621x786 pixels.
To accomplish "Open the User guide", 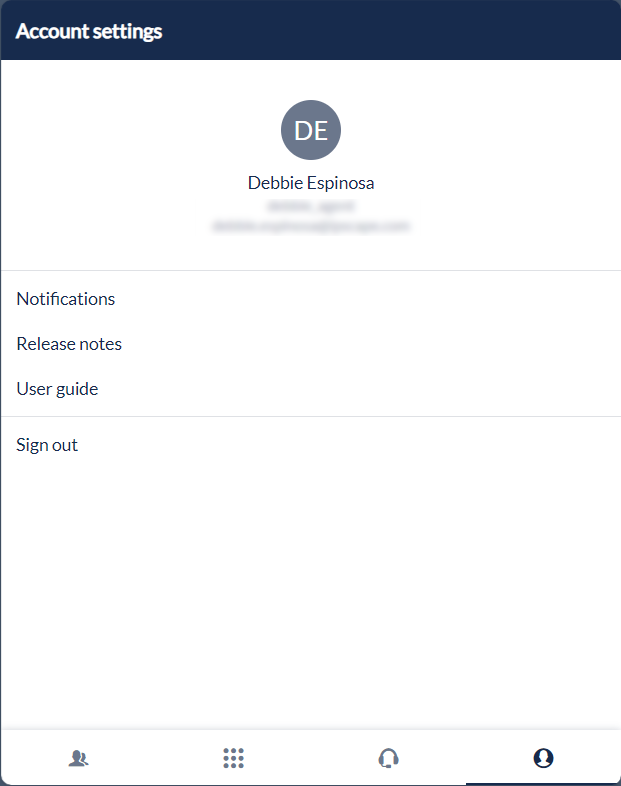I will (x=57, y=389).
